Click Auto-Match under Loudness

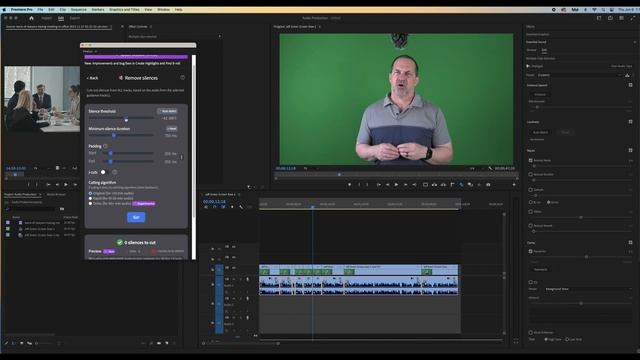coord(540,132)
